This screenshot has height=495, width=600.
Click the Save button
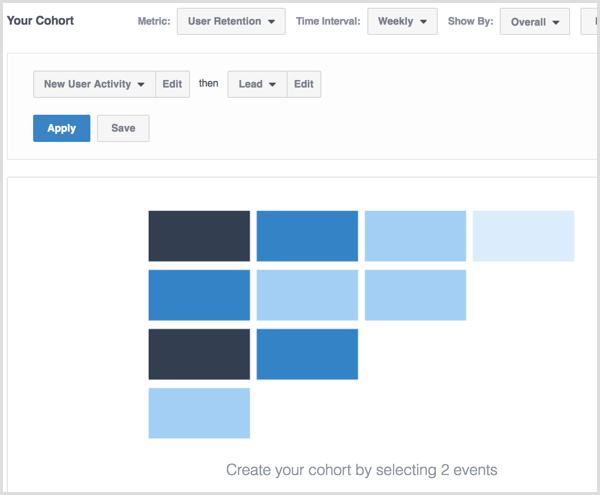pos(123,128)
